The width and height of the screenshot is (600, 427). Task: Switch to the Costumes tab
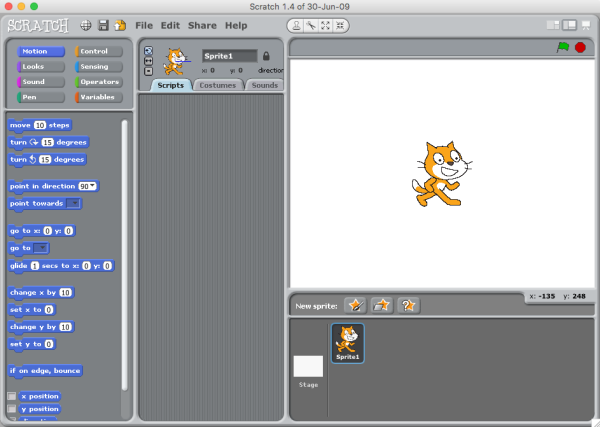click(x=217, y=86)
